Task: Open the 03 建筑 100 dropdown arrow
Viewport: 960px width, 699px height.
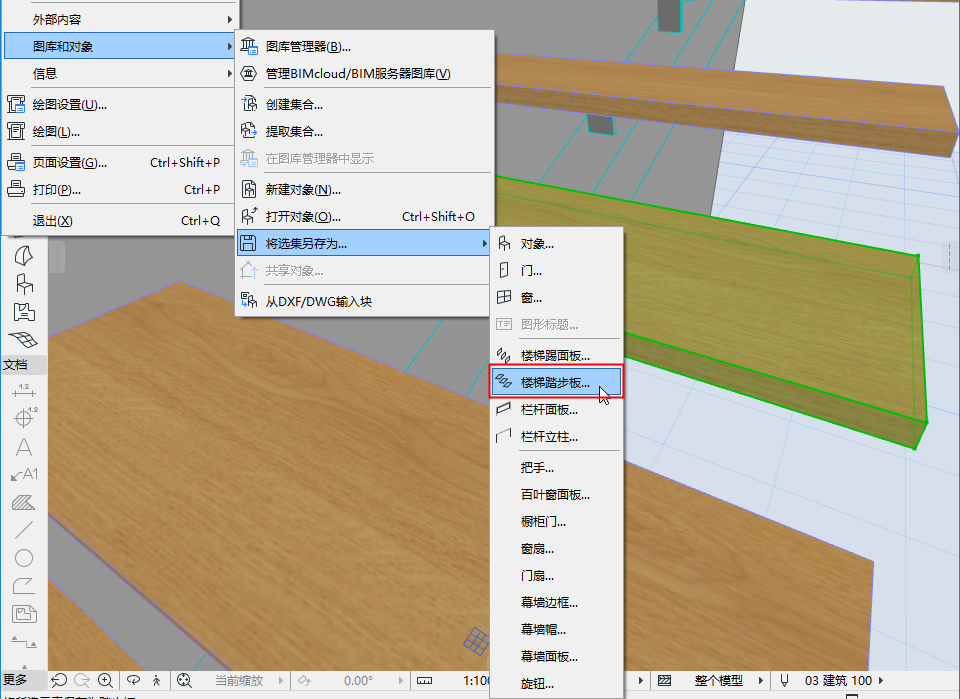Action: (x=880, y=680)
